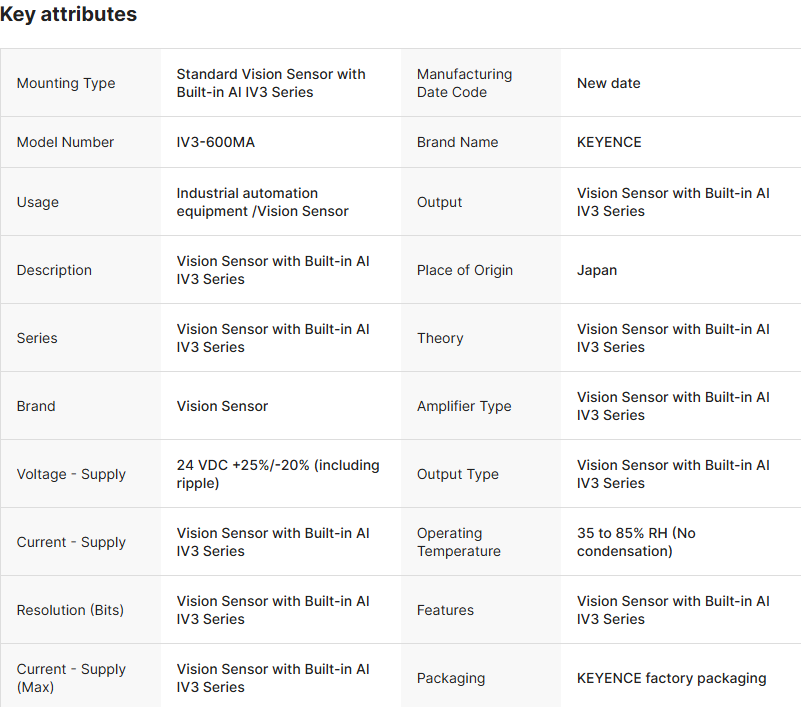Select the Theory attribute label

pos(440,338)
